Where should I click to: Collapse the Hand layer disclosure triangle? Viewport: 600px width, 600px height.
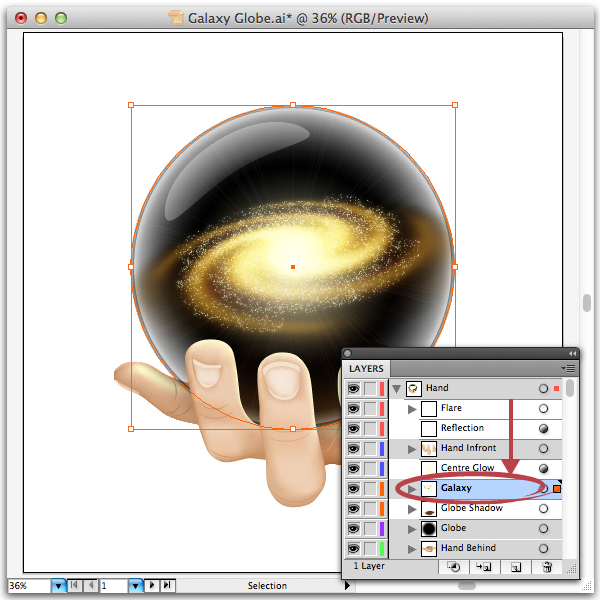(x=396, y=389)
